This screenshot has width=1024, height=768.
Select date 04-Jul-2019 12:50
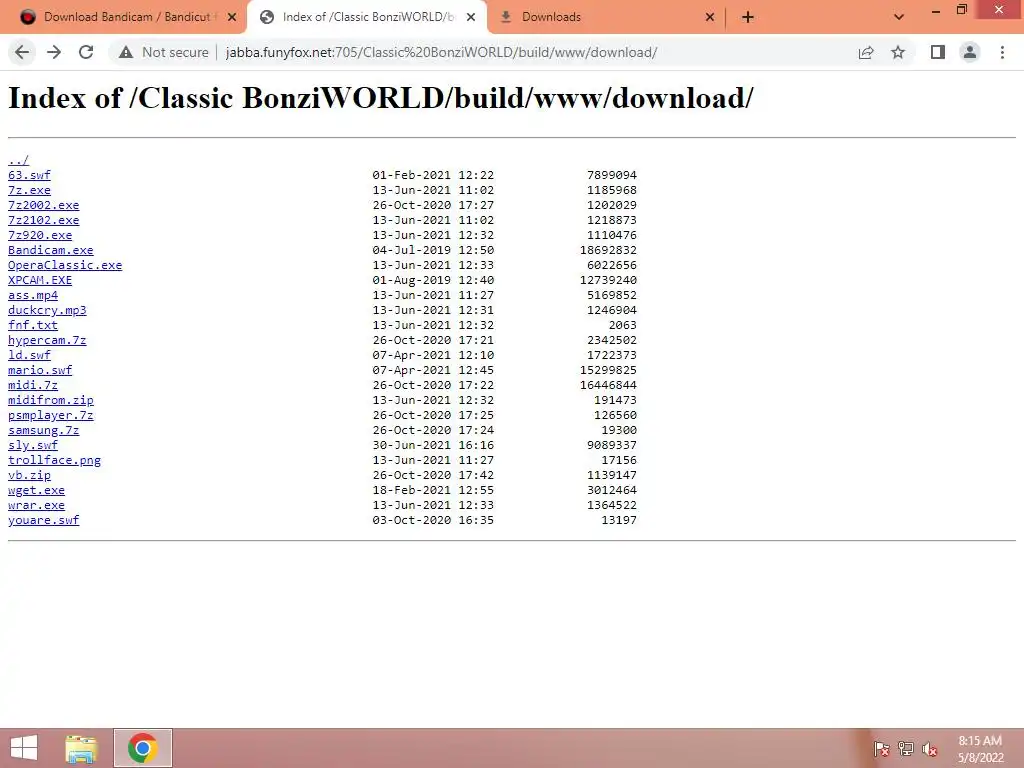coord(433,250)
